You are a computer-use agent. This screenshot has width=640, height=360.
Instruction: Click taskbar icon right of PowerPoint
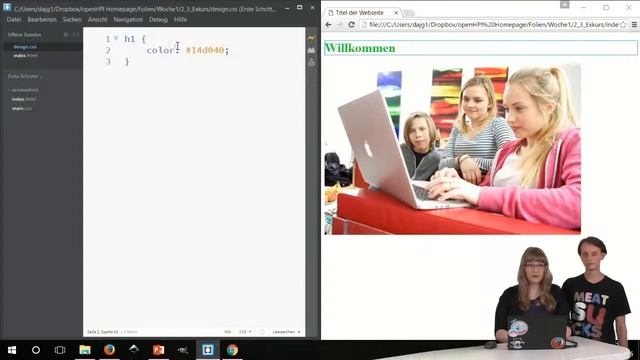pos(183,350)
